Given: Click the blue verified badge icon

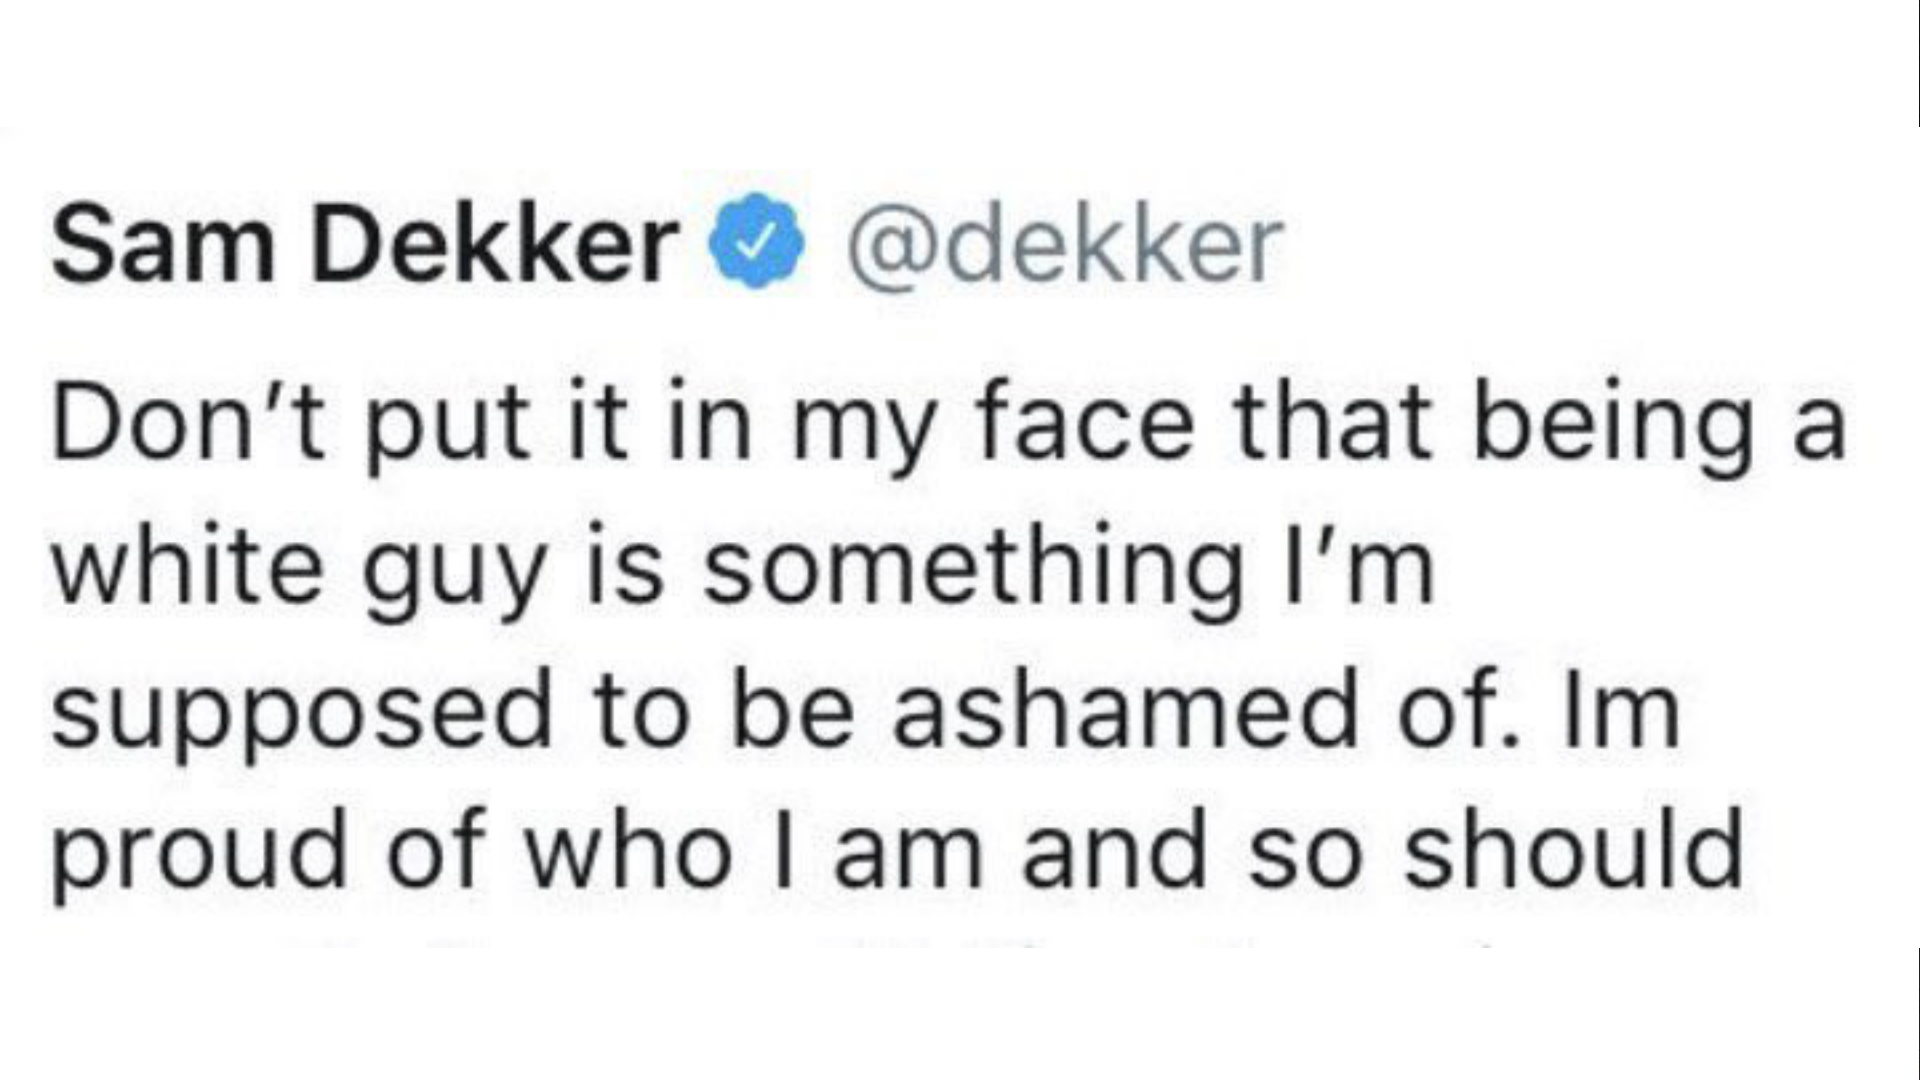Looking at the screenshot, I should click(756, 241).
